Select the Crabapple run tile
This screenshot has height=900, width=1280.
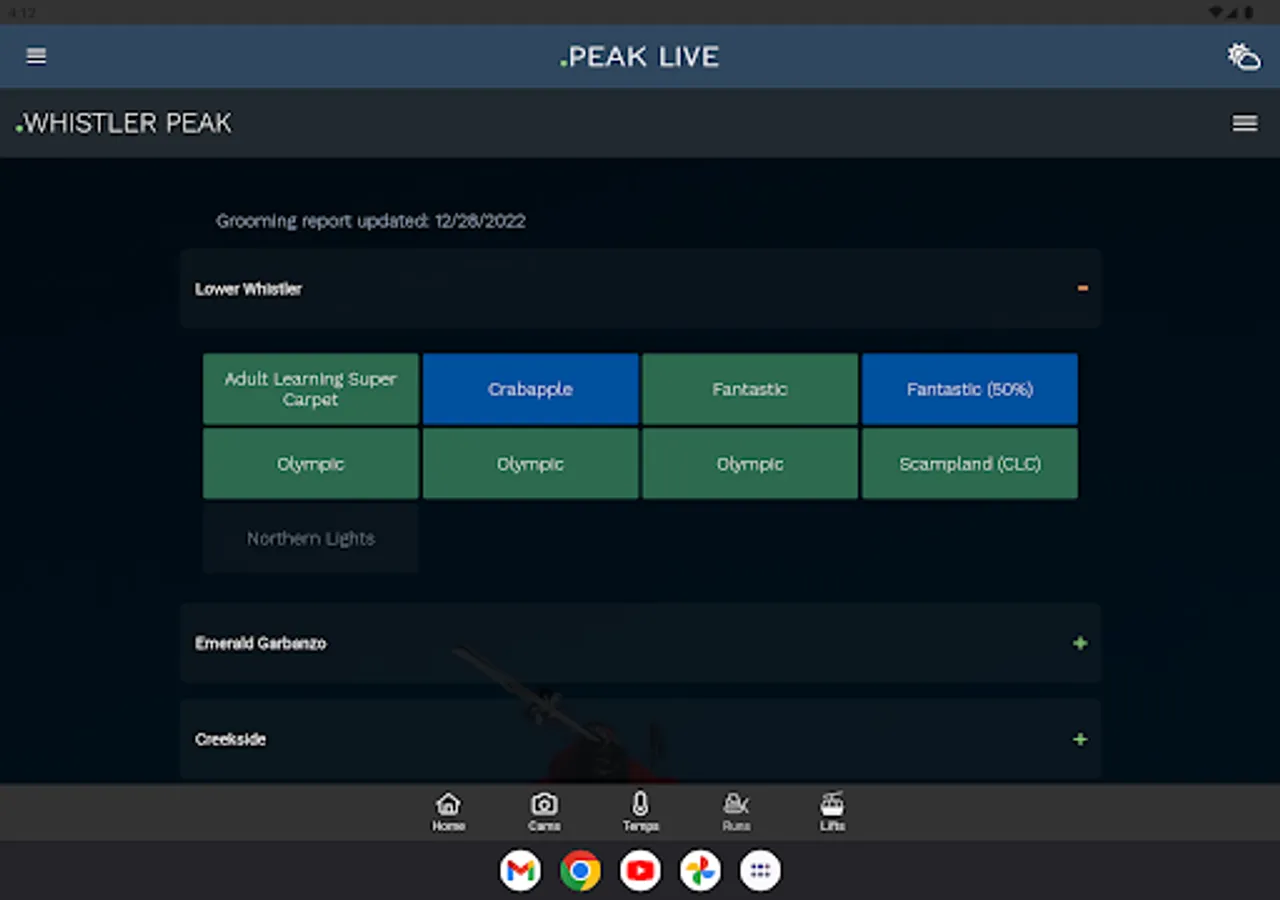tap(530, 389)
